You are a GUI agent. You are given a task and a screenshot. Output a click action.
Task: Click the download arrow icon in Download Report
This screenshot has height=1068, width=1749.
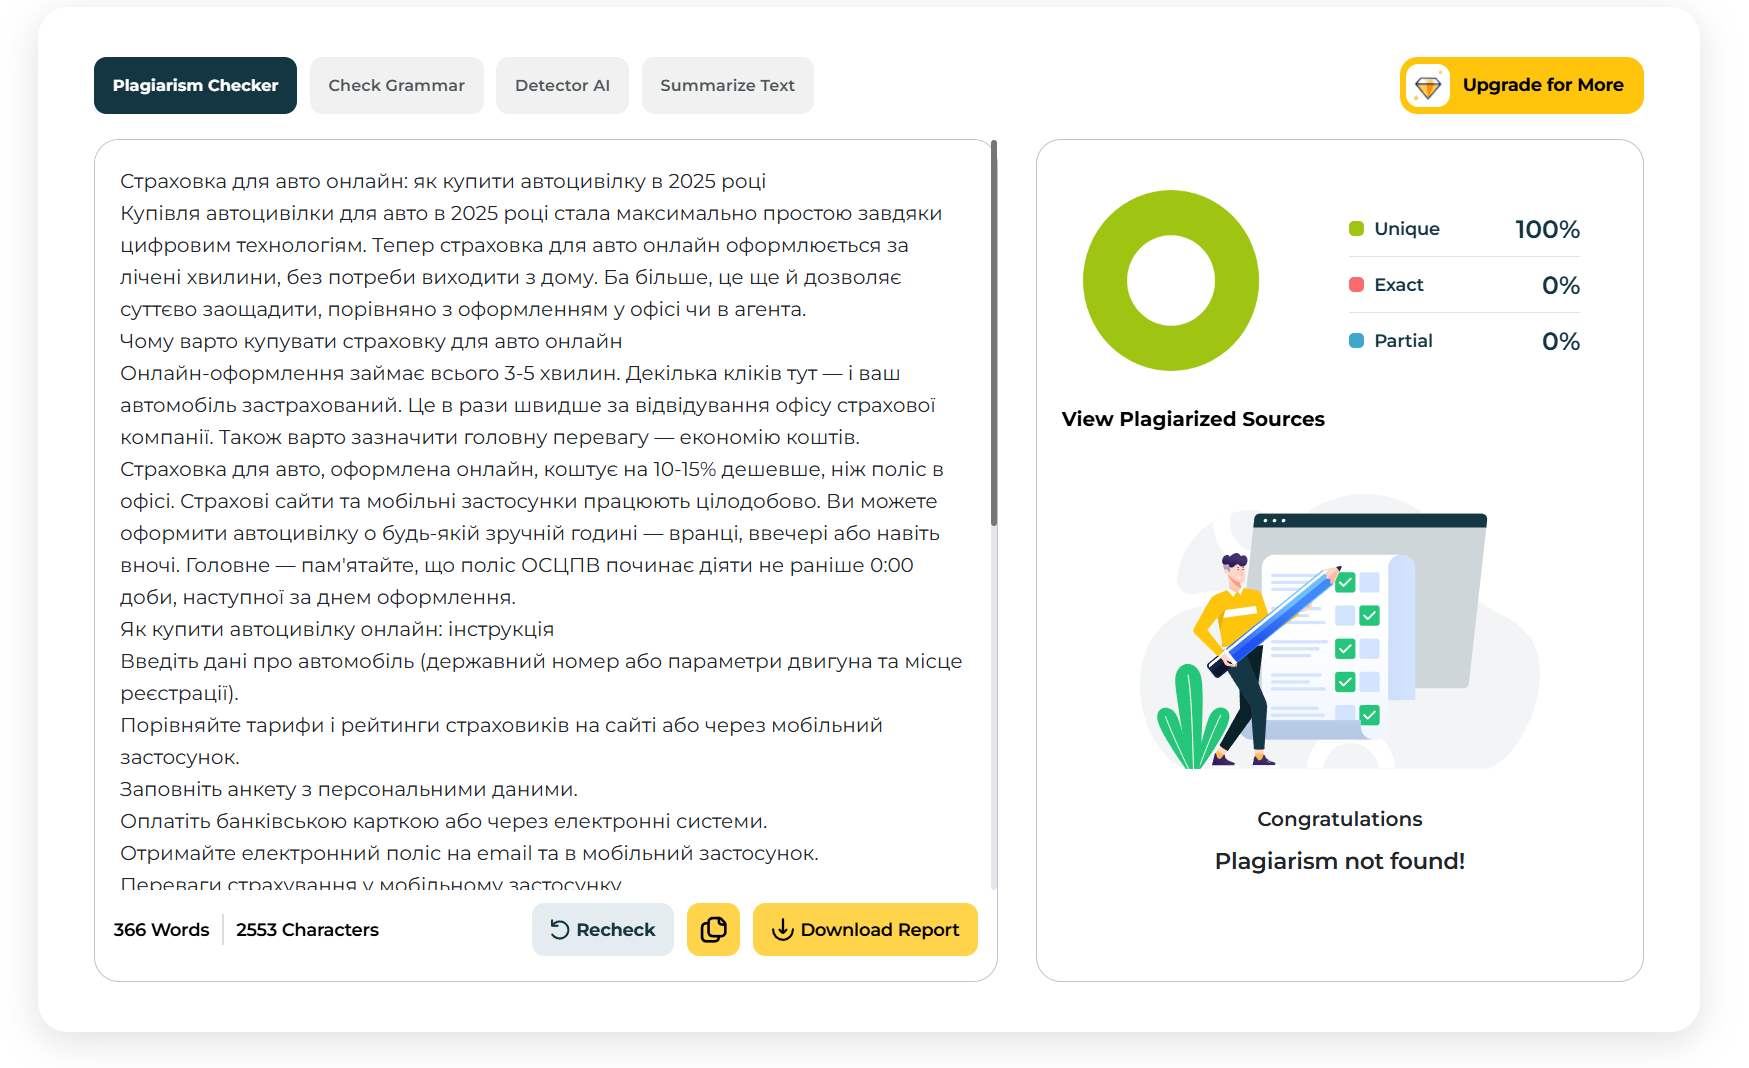[x=782, y=930]
